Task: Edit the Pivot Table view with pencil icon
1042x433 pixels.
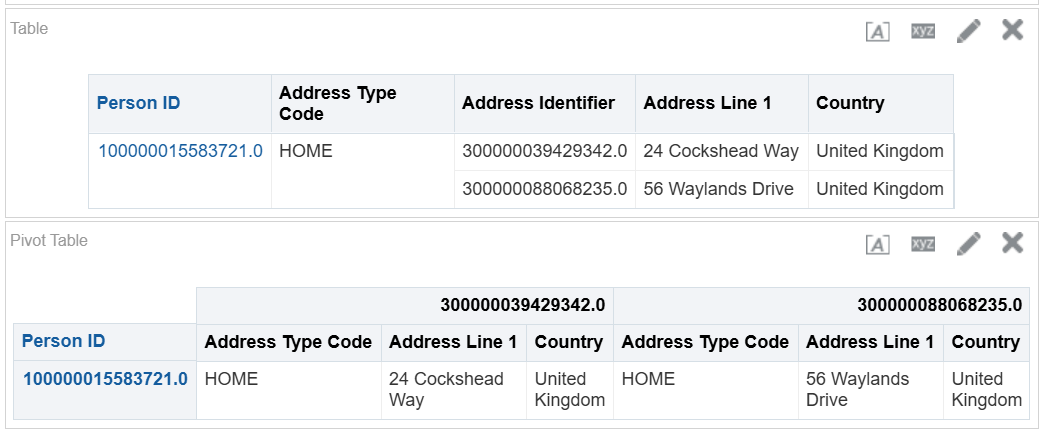Action: click(x=968, y=244)
